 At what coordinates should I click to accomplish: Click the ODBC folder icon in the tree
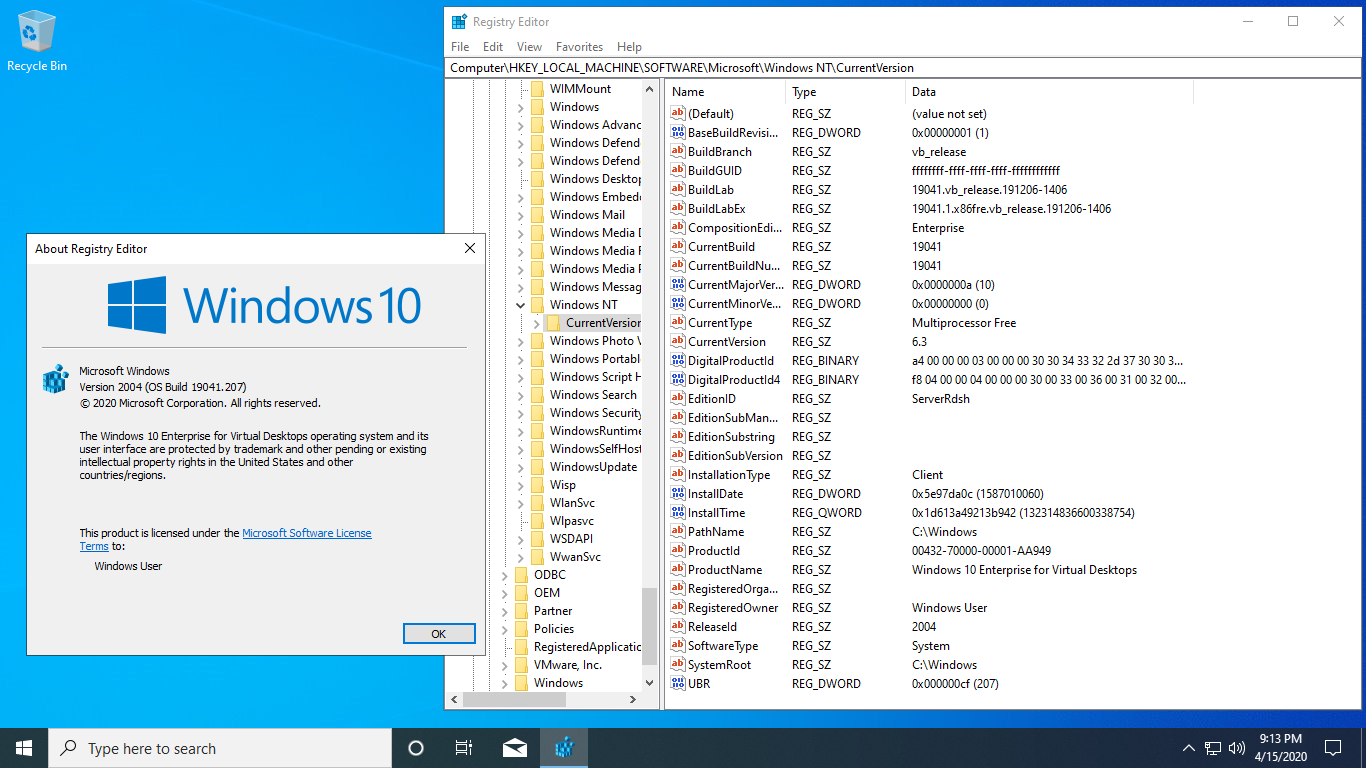(x=521, y=575)
